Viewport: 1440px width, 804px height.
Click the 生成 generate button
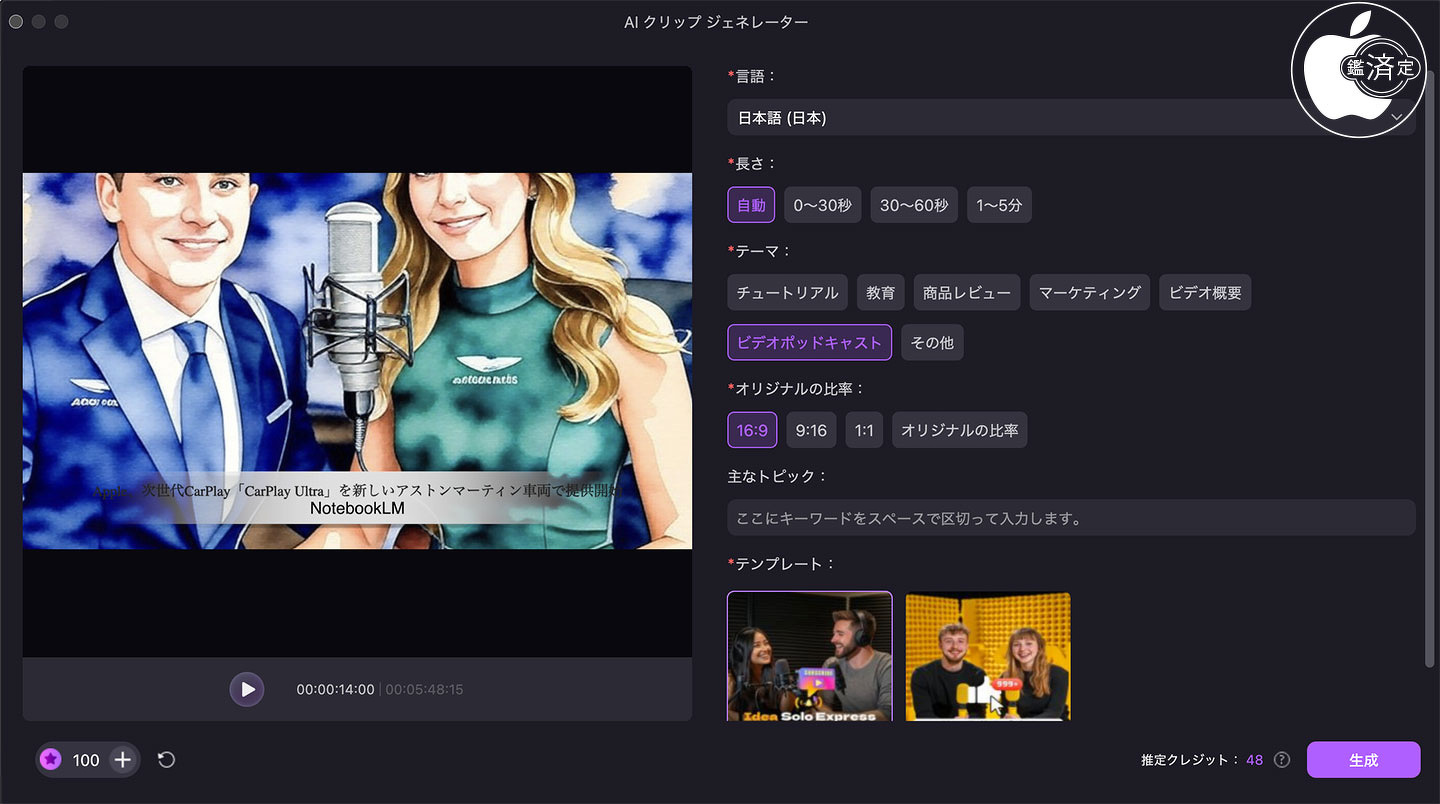point(1363,760)
